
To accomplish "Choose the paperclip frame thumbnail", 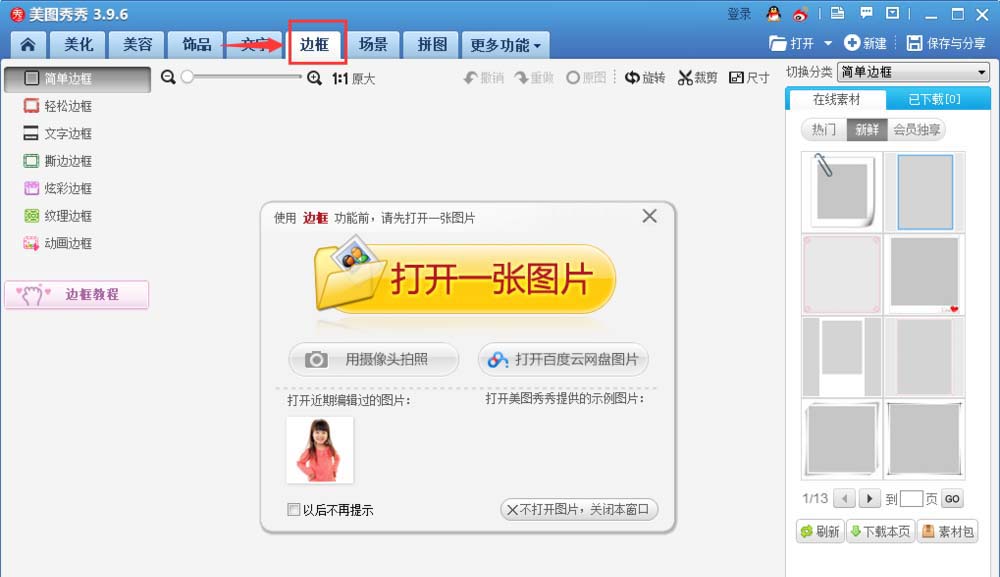I will point(842,191).
